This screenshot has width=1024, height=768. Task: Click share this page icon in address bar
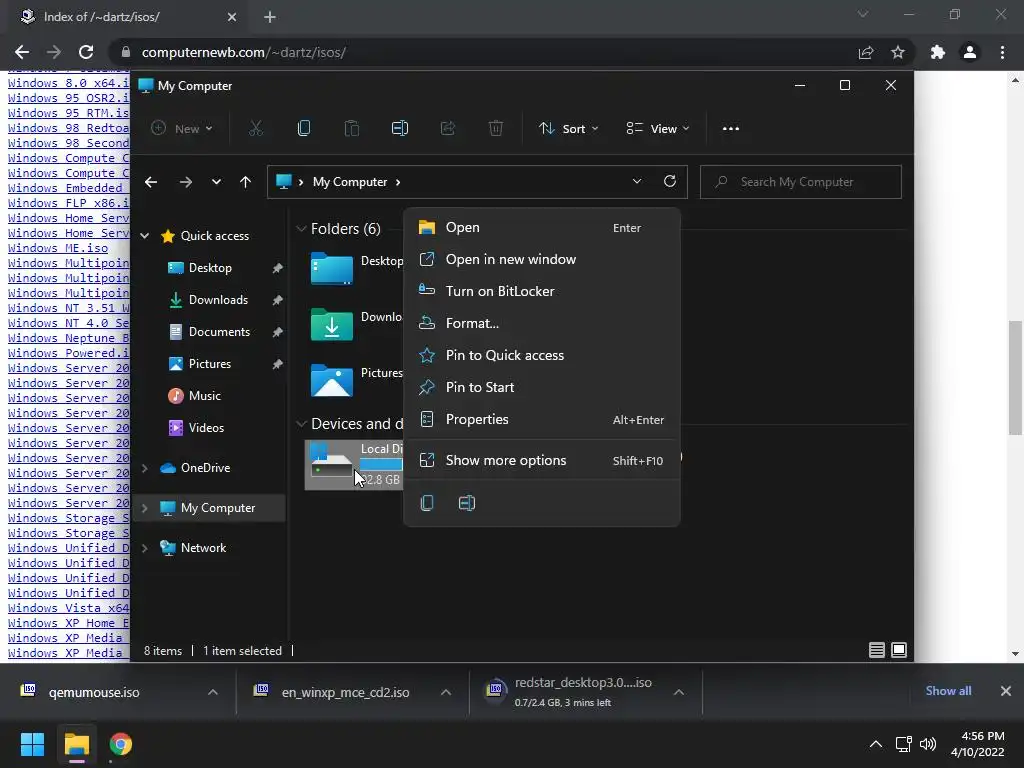coord(866,52)
